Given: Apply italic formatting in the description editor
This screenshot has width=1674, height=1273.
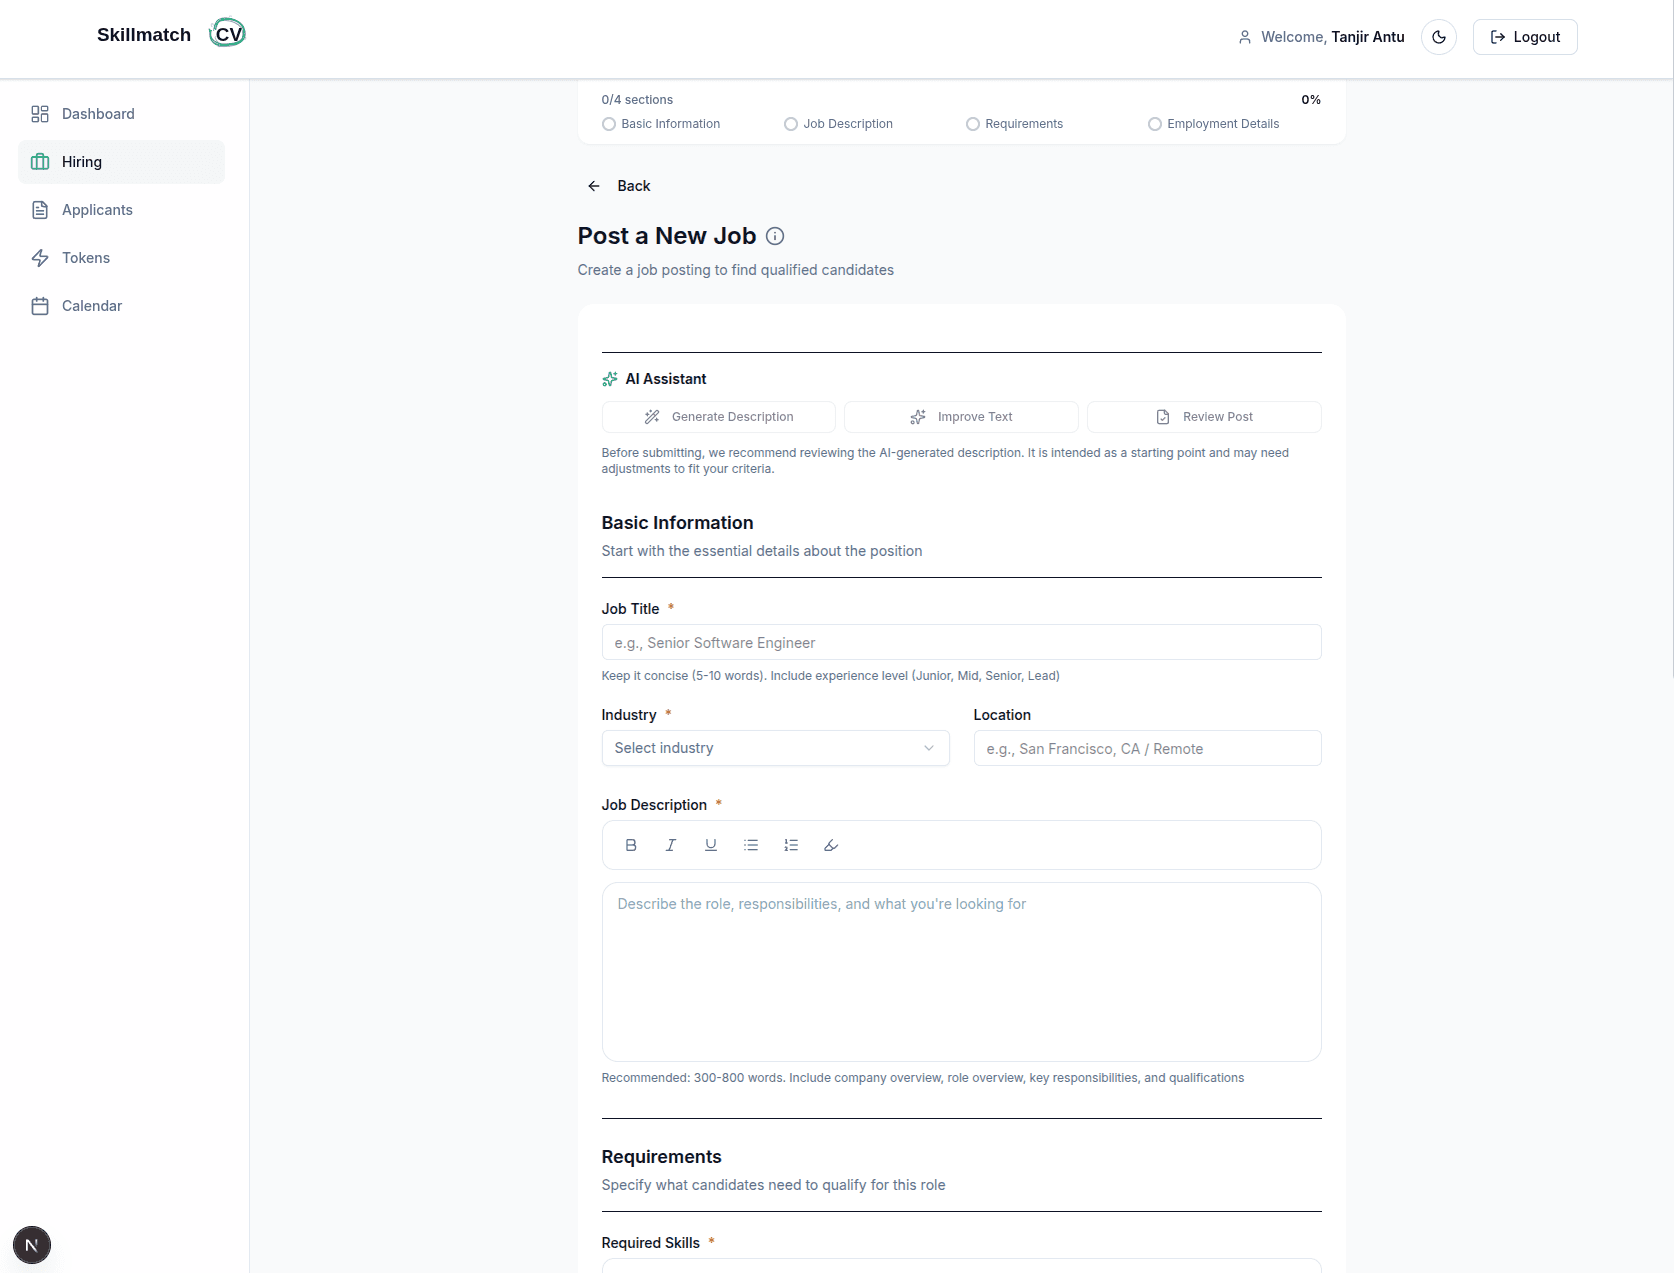Looking at the screenshot, I should coord(670,845).
